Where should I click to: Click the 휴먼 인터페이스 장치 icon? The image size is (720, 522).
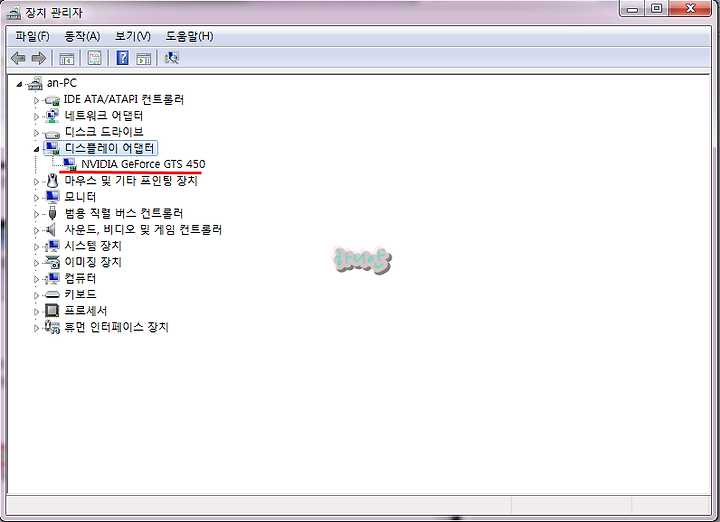pyautogui.click(x=52, y=327)
